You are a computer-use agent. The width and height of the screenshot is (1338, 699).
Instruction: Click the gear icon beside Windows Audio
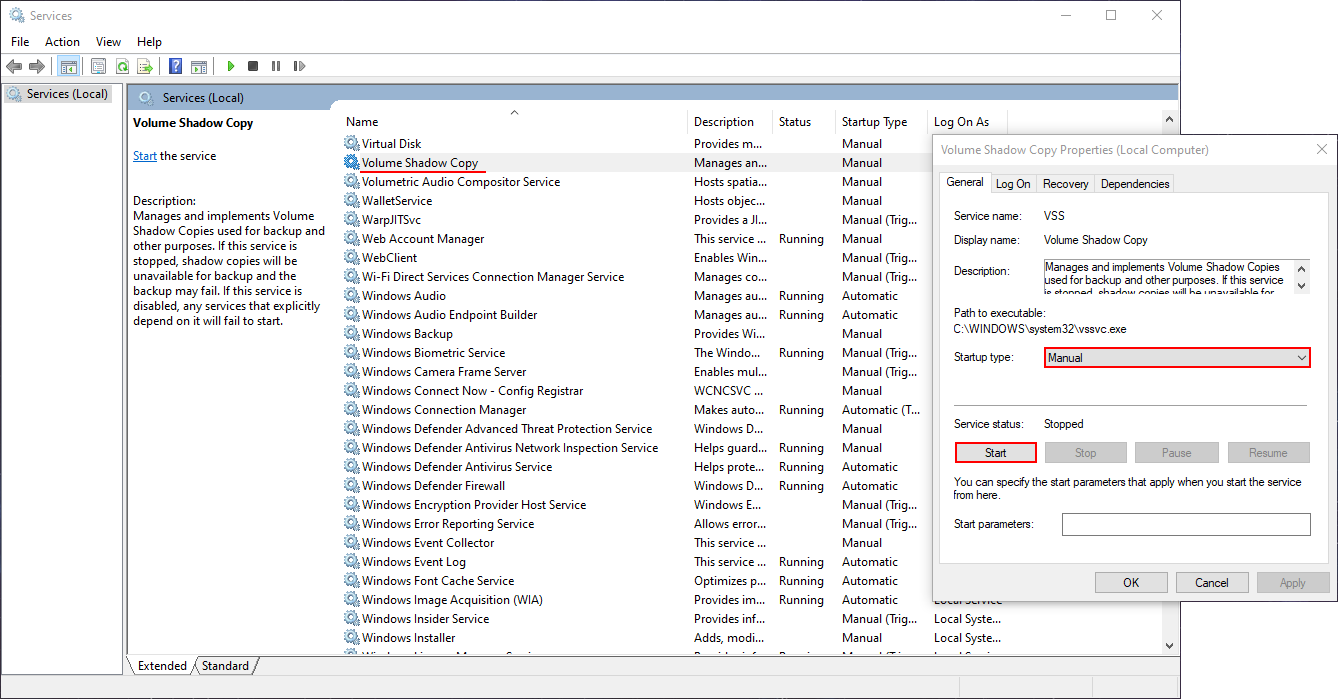click(x=351, y=295)
